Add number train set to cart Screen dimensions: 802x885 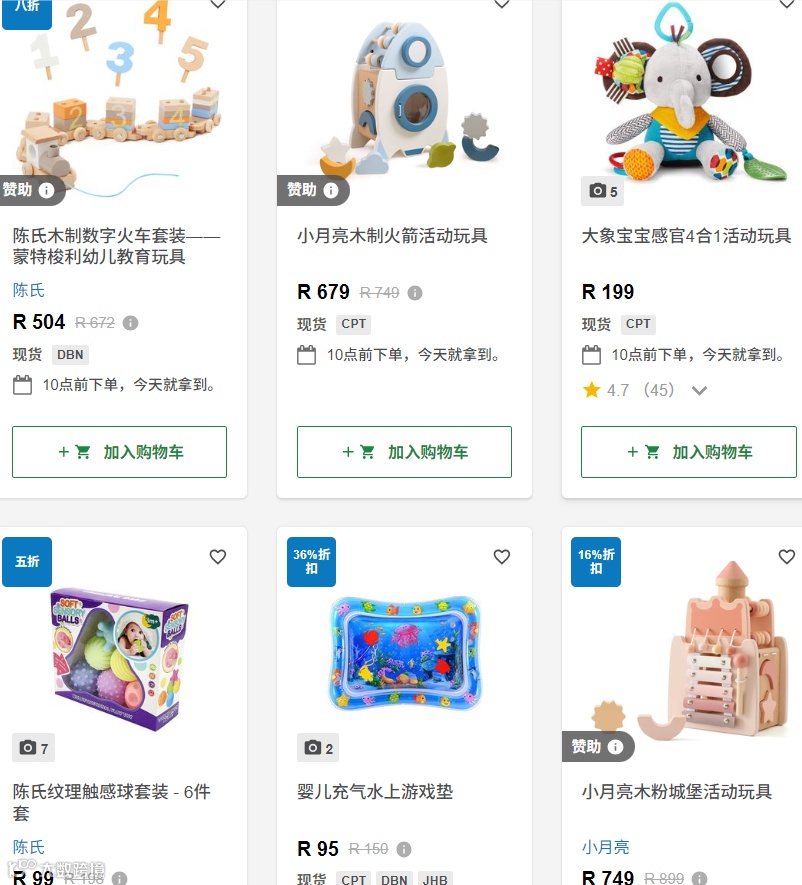point(120,452)
